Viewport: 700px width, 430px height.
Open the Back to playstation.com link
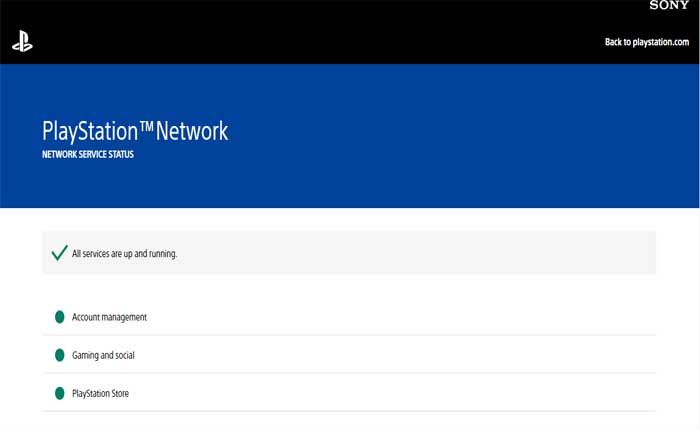click(647, 42)
